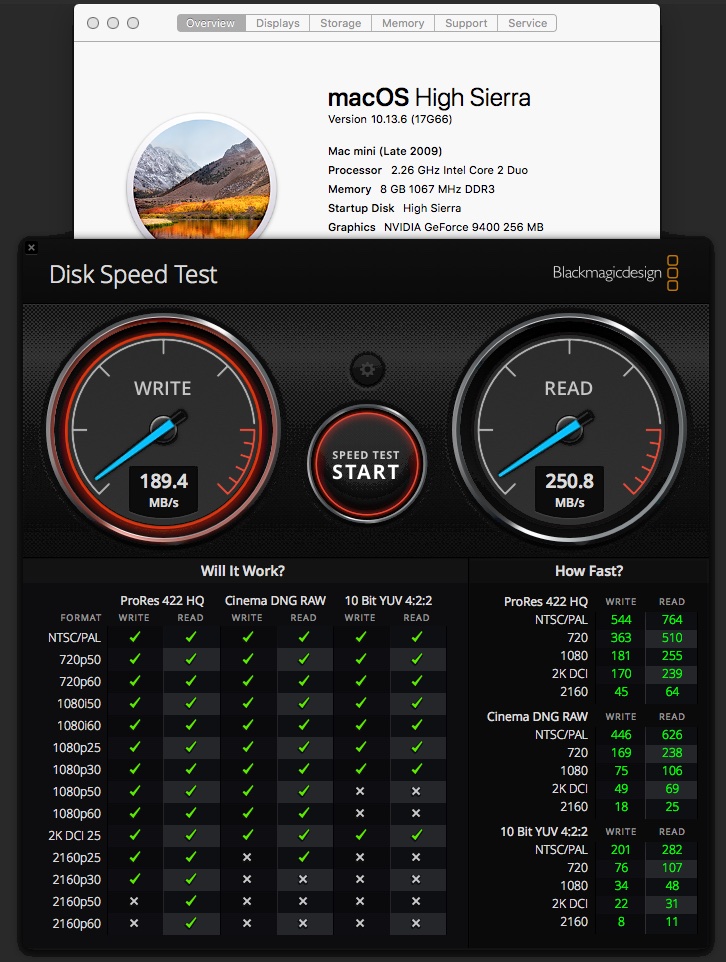726x962 pixels.
Task: Open the Support tab
Action: click(x=466, y=23)
